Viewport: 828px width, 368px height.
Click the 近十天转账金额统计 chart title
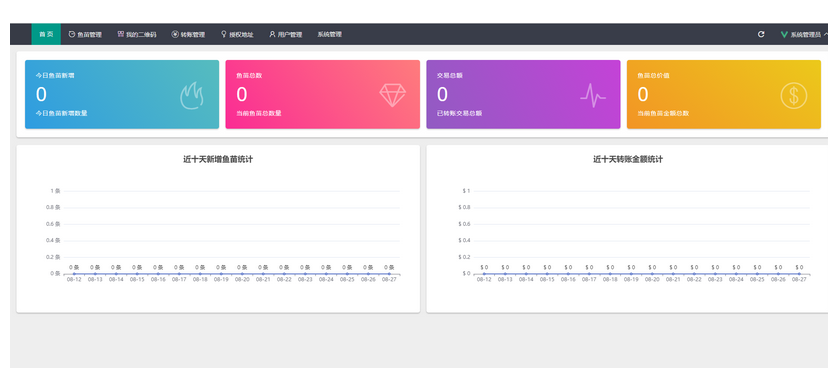pos(628,159)
